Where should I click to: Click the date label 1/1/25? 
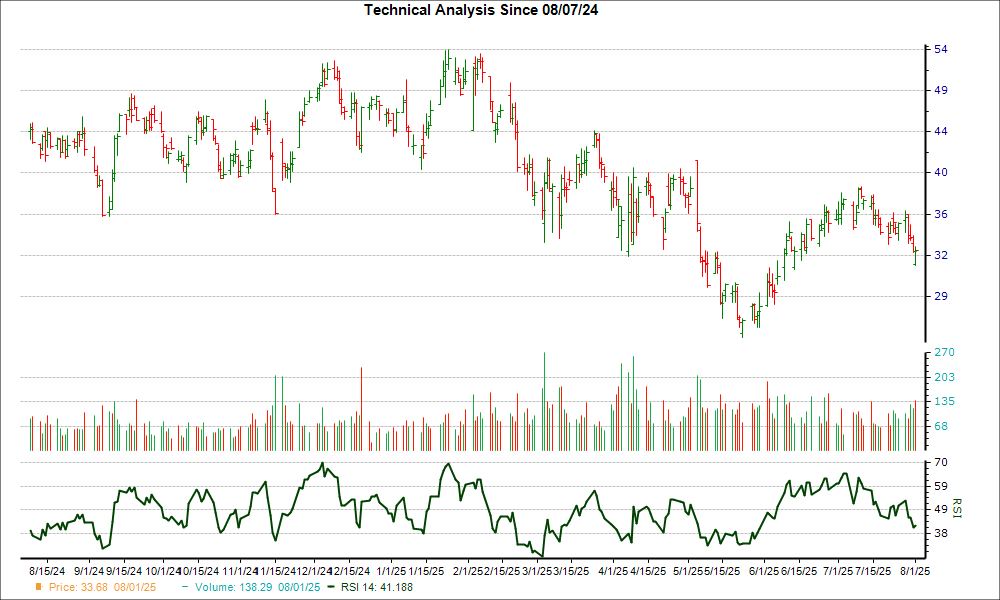[391, 571]
